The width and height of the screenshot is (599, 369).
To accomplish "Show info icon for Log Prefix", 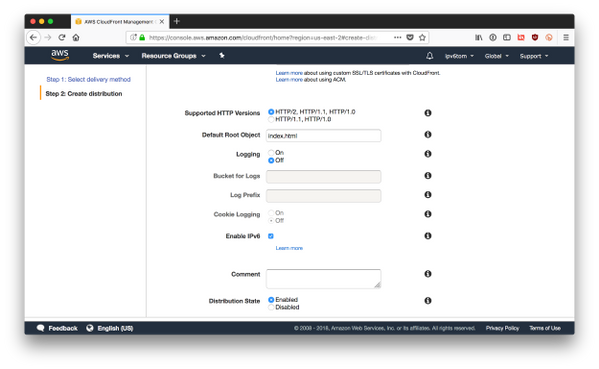I will [428, 194].
